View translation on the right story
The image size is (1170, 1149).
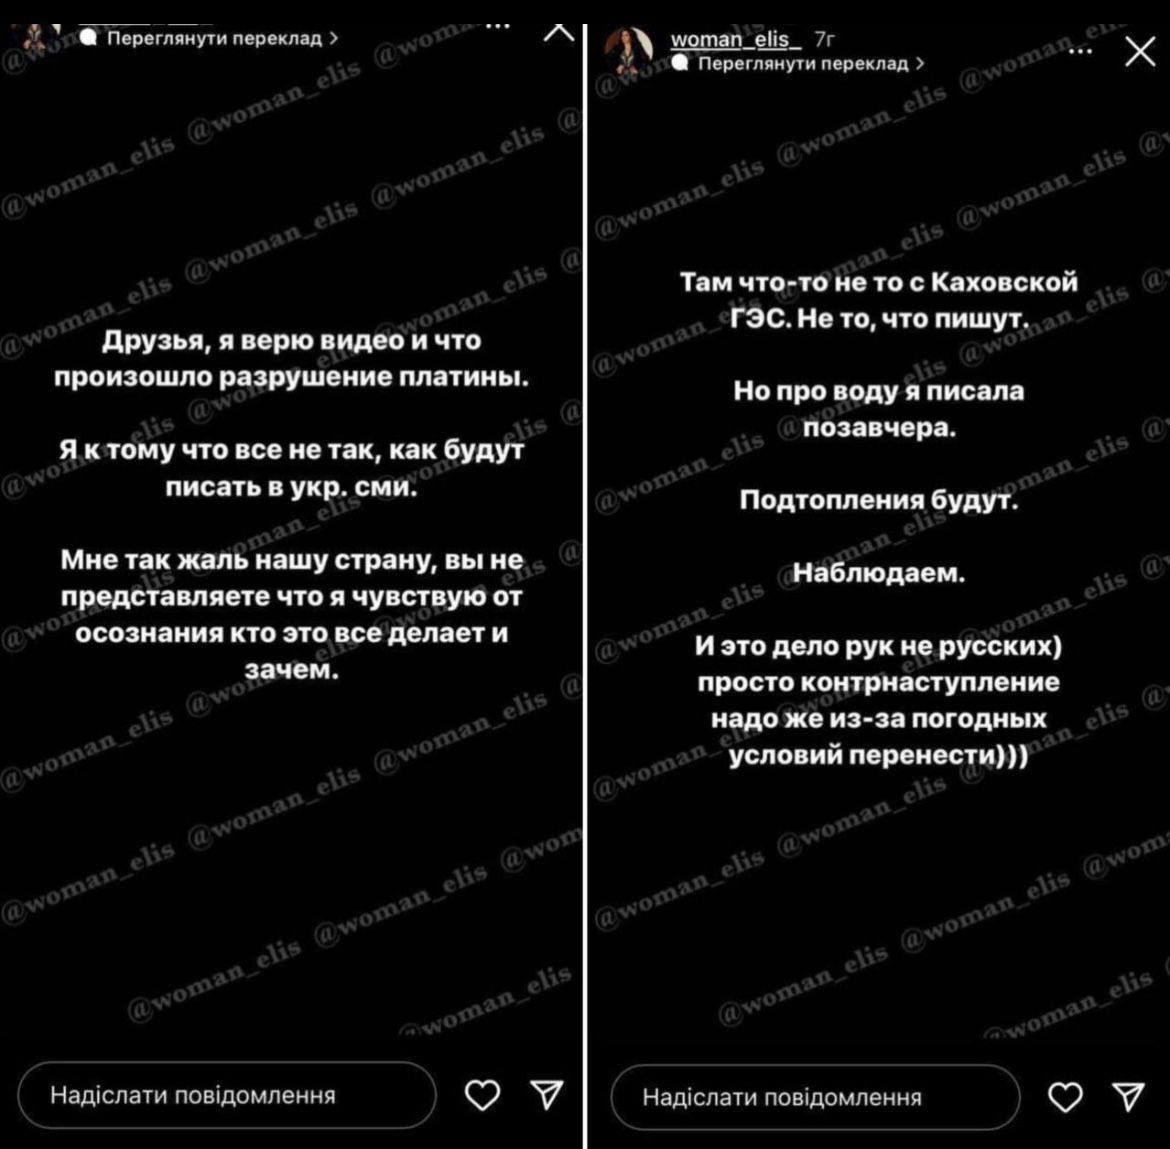[x=803, y=64]
